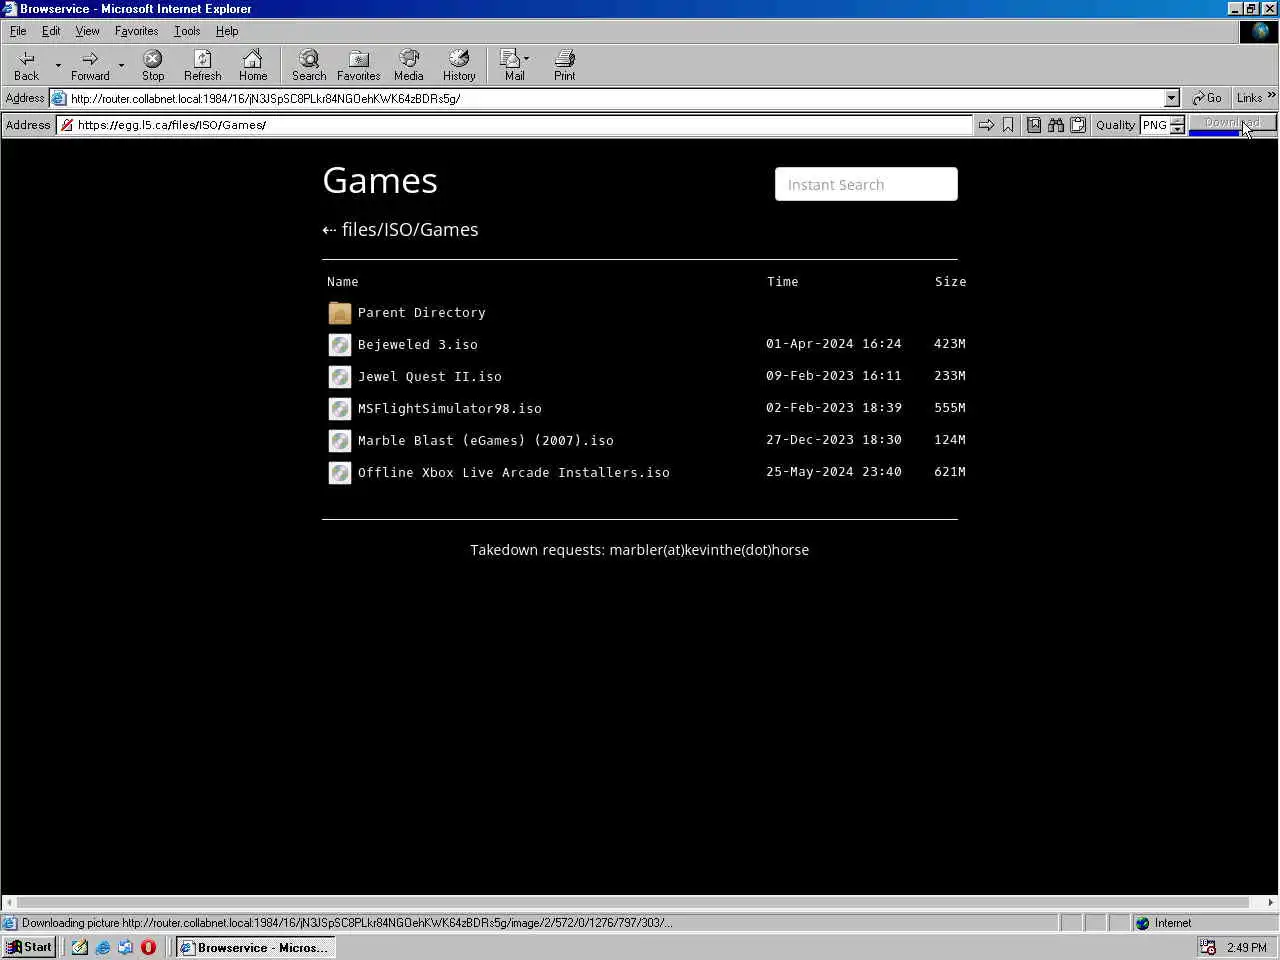Launch Opera from the quick launch bar
Image resolution: width=1280 pixels, height=960 pixels.
pos(148,947)
